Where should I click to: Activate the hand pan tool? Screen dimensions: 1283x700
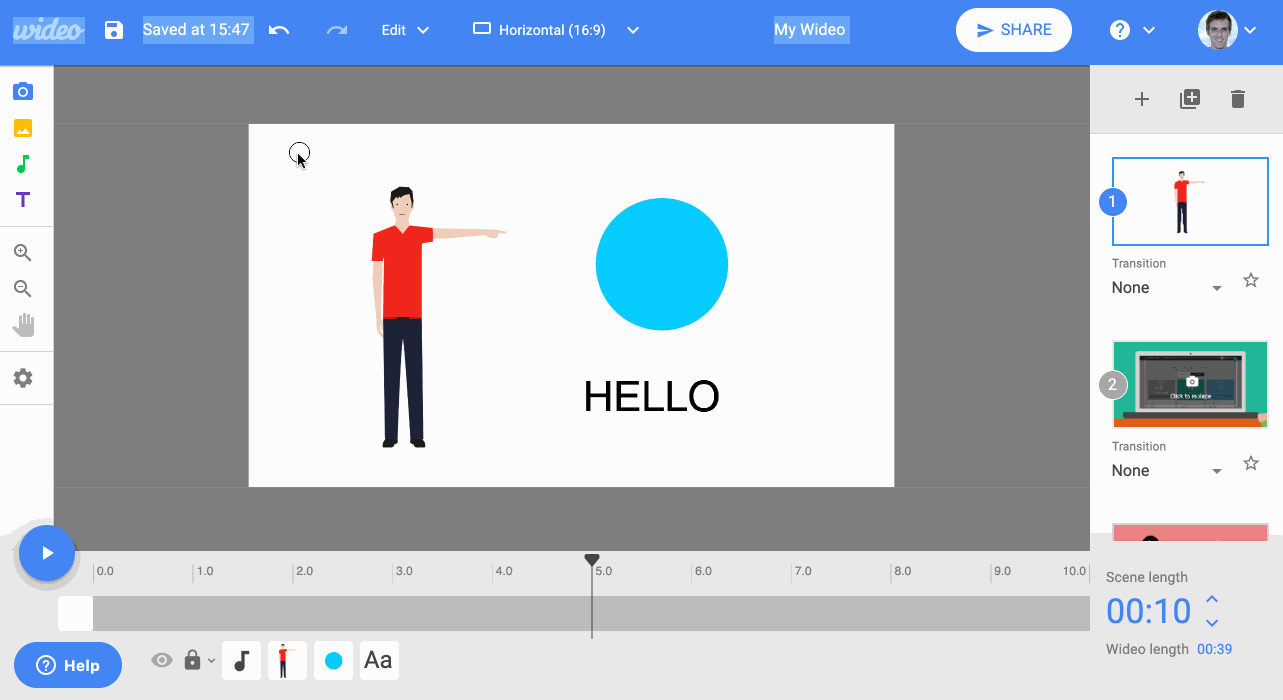click(23, 325)
